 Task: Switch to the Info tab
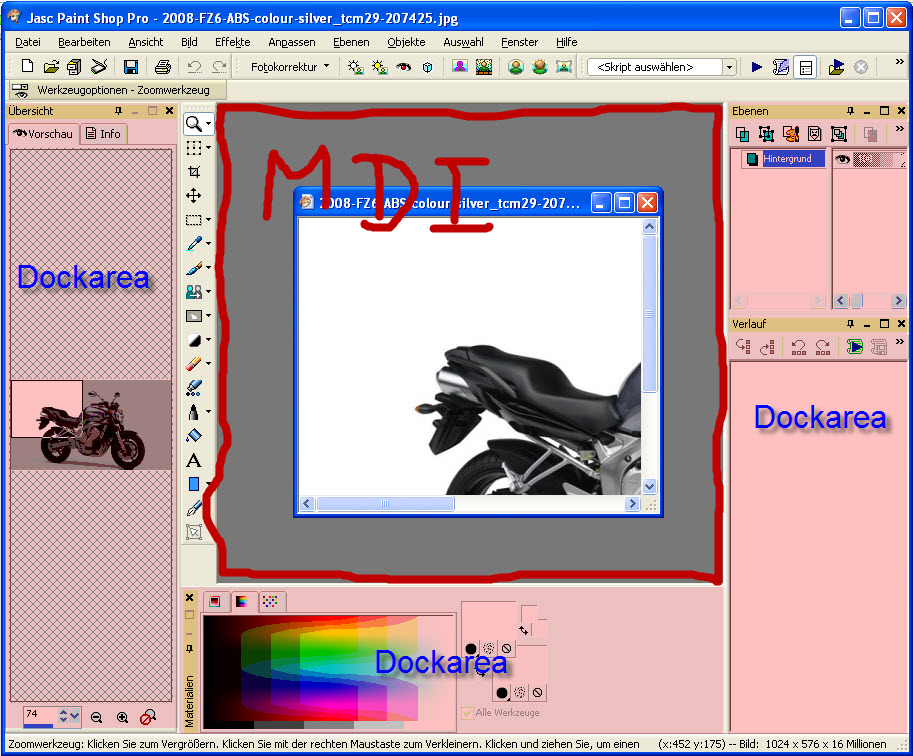click(104, 134)
